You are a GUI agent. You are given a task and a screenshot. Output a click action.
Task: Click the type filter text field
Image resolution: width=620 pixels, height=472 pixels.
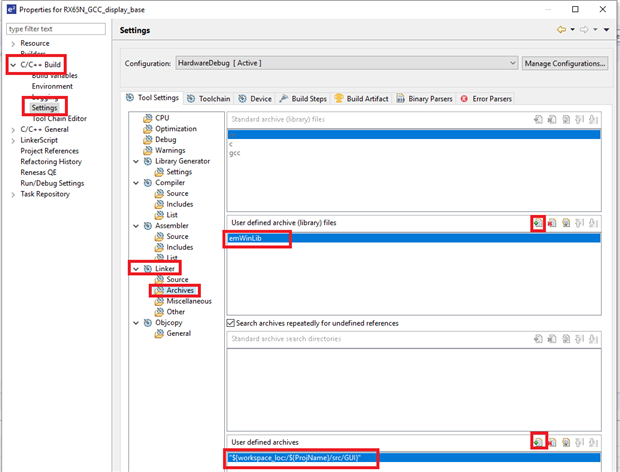click(x=56, y=29)
